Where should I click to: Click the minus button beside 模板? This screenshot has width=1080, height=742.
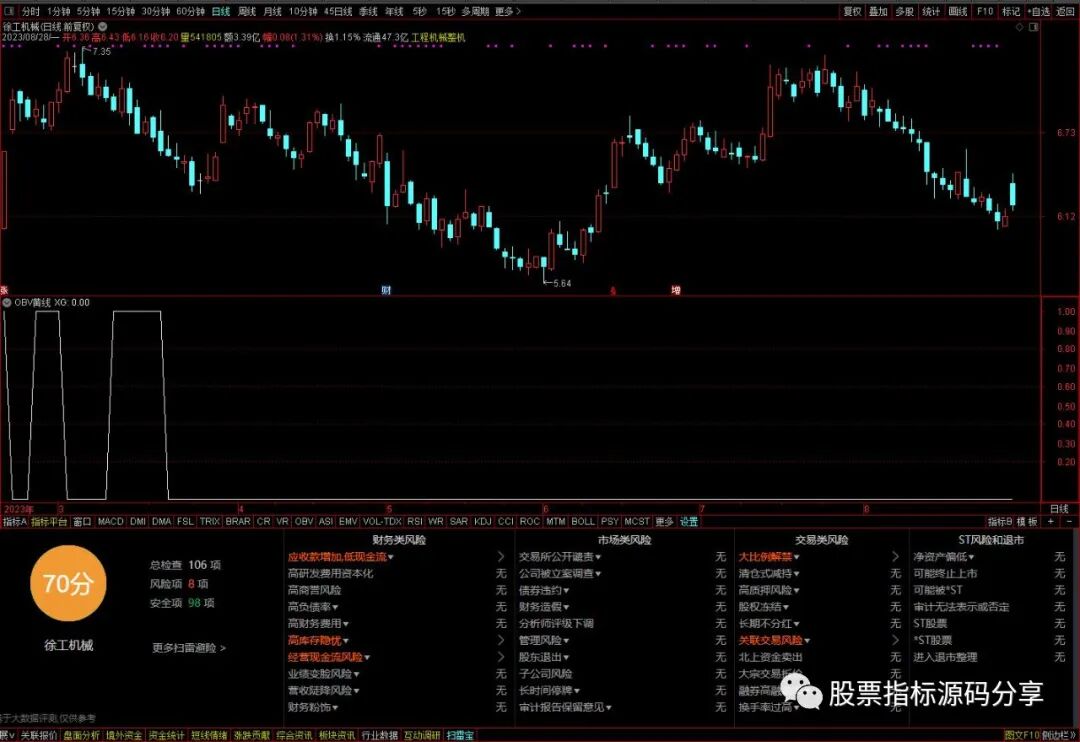1068,522
